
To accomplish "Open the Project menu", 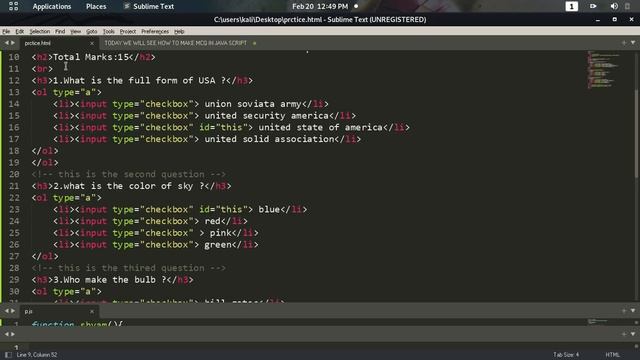I will (128, 31).
